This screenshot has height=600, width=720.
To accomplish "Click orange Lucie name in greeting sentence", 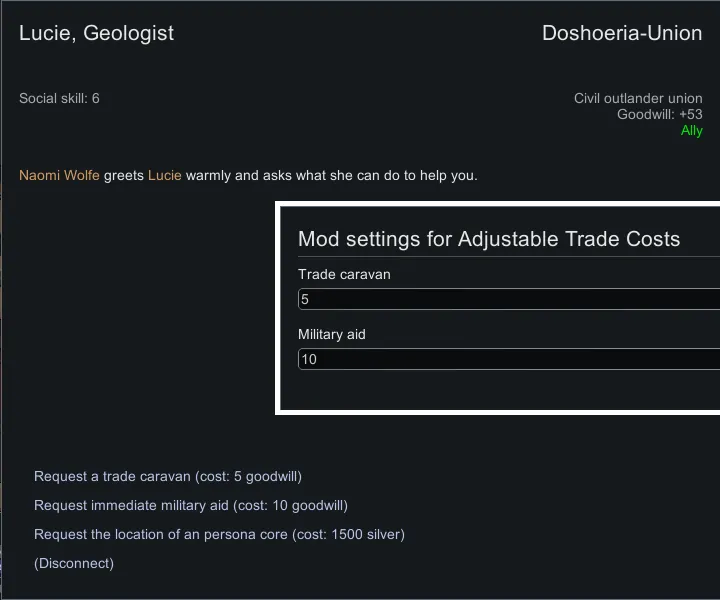I will pyautogui.click(x=165, y=175).
